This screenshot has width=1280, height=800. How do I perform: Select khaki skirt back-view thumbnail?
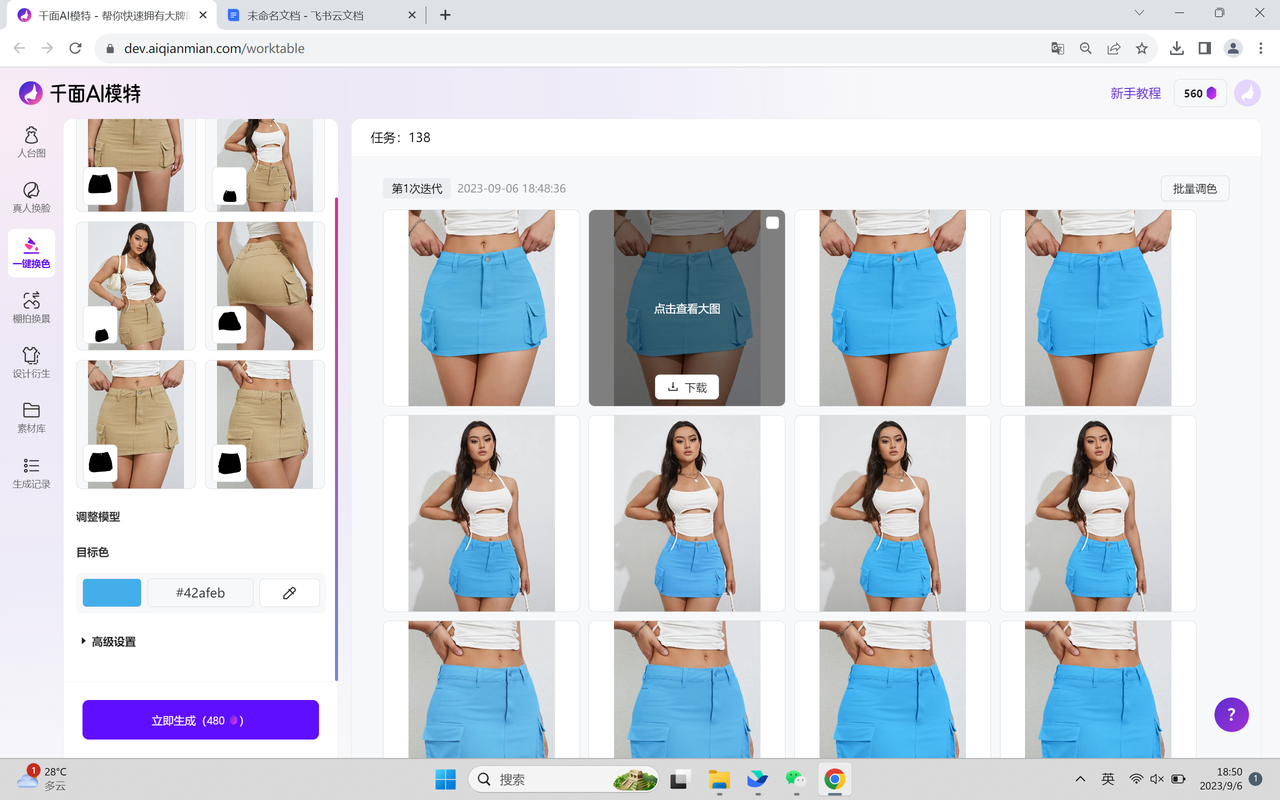pyautogui.click(x=265, y=286)
